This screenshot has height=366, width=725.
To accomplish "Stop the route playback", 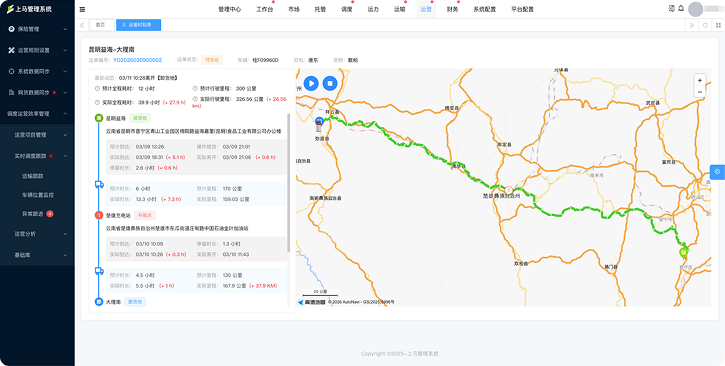I will [x=330, y=83].
